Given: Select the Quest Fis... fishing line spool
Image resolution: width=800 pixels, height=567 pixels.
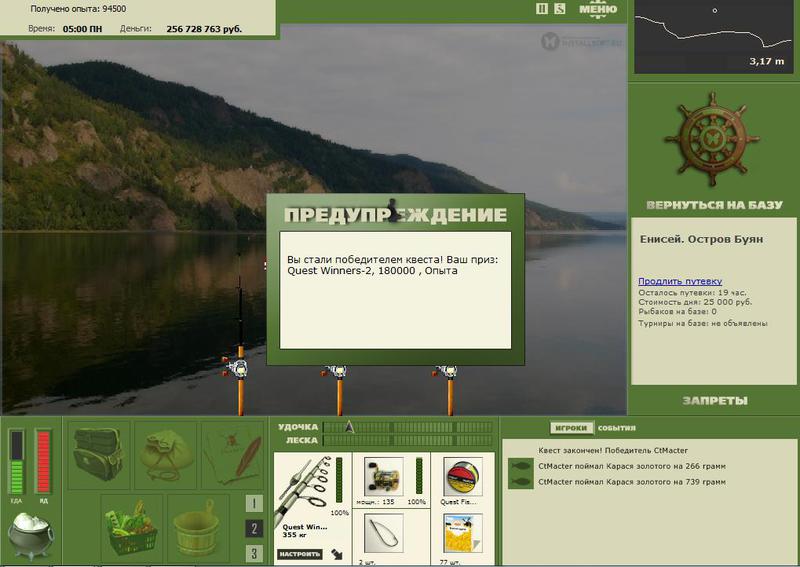Looking at the screenshot, I should pos(463,477).
